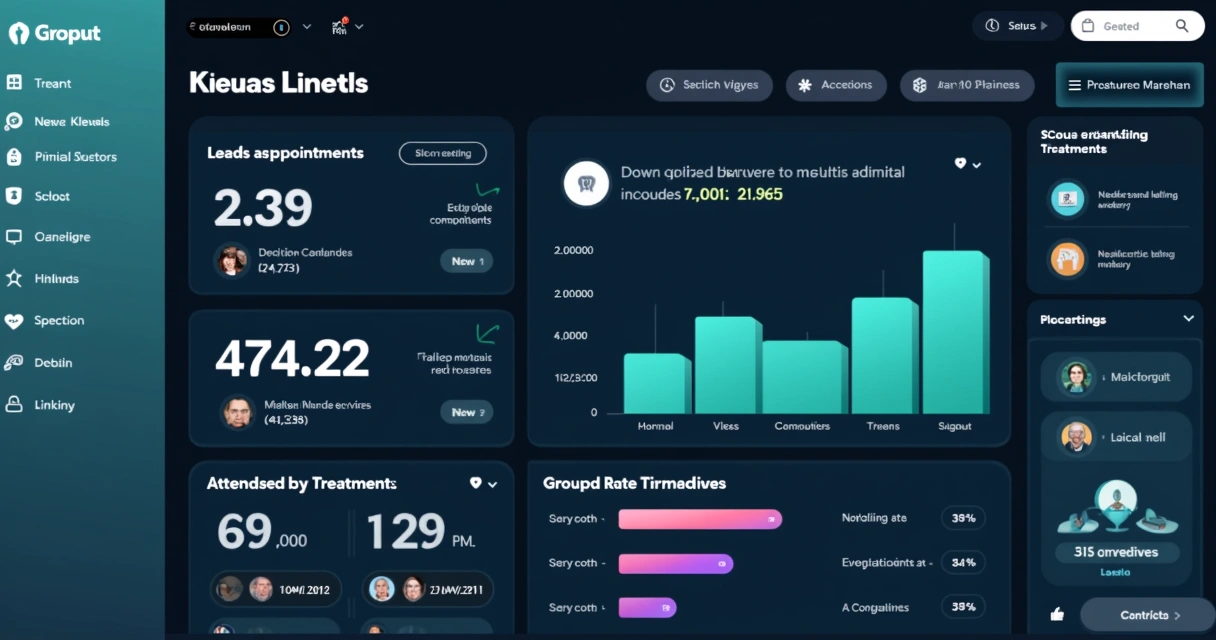Click the Presturee Marehan button
The image size is (1216, 640).
[1129, 85]
